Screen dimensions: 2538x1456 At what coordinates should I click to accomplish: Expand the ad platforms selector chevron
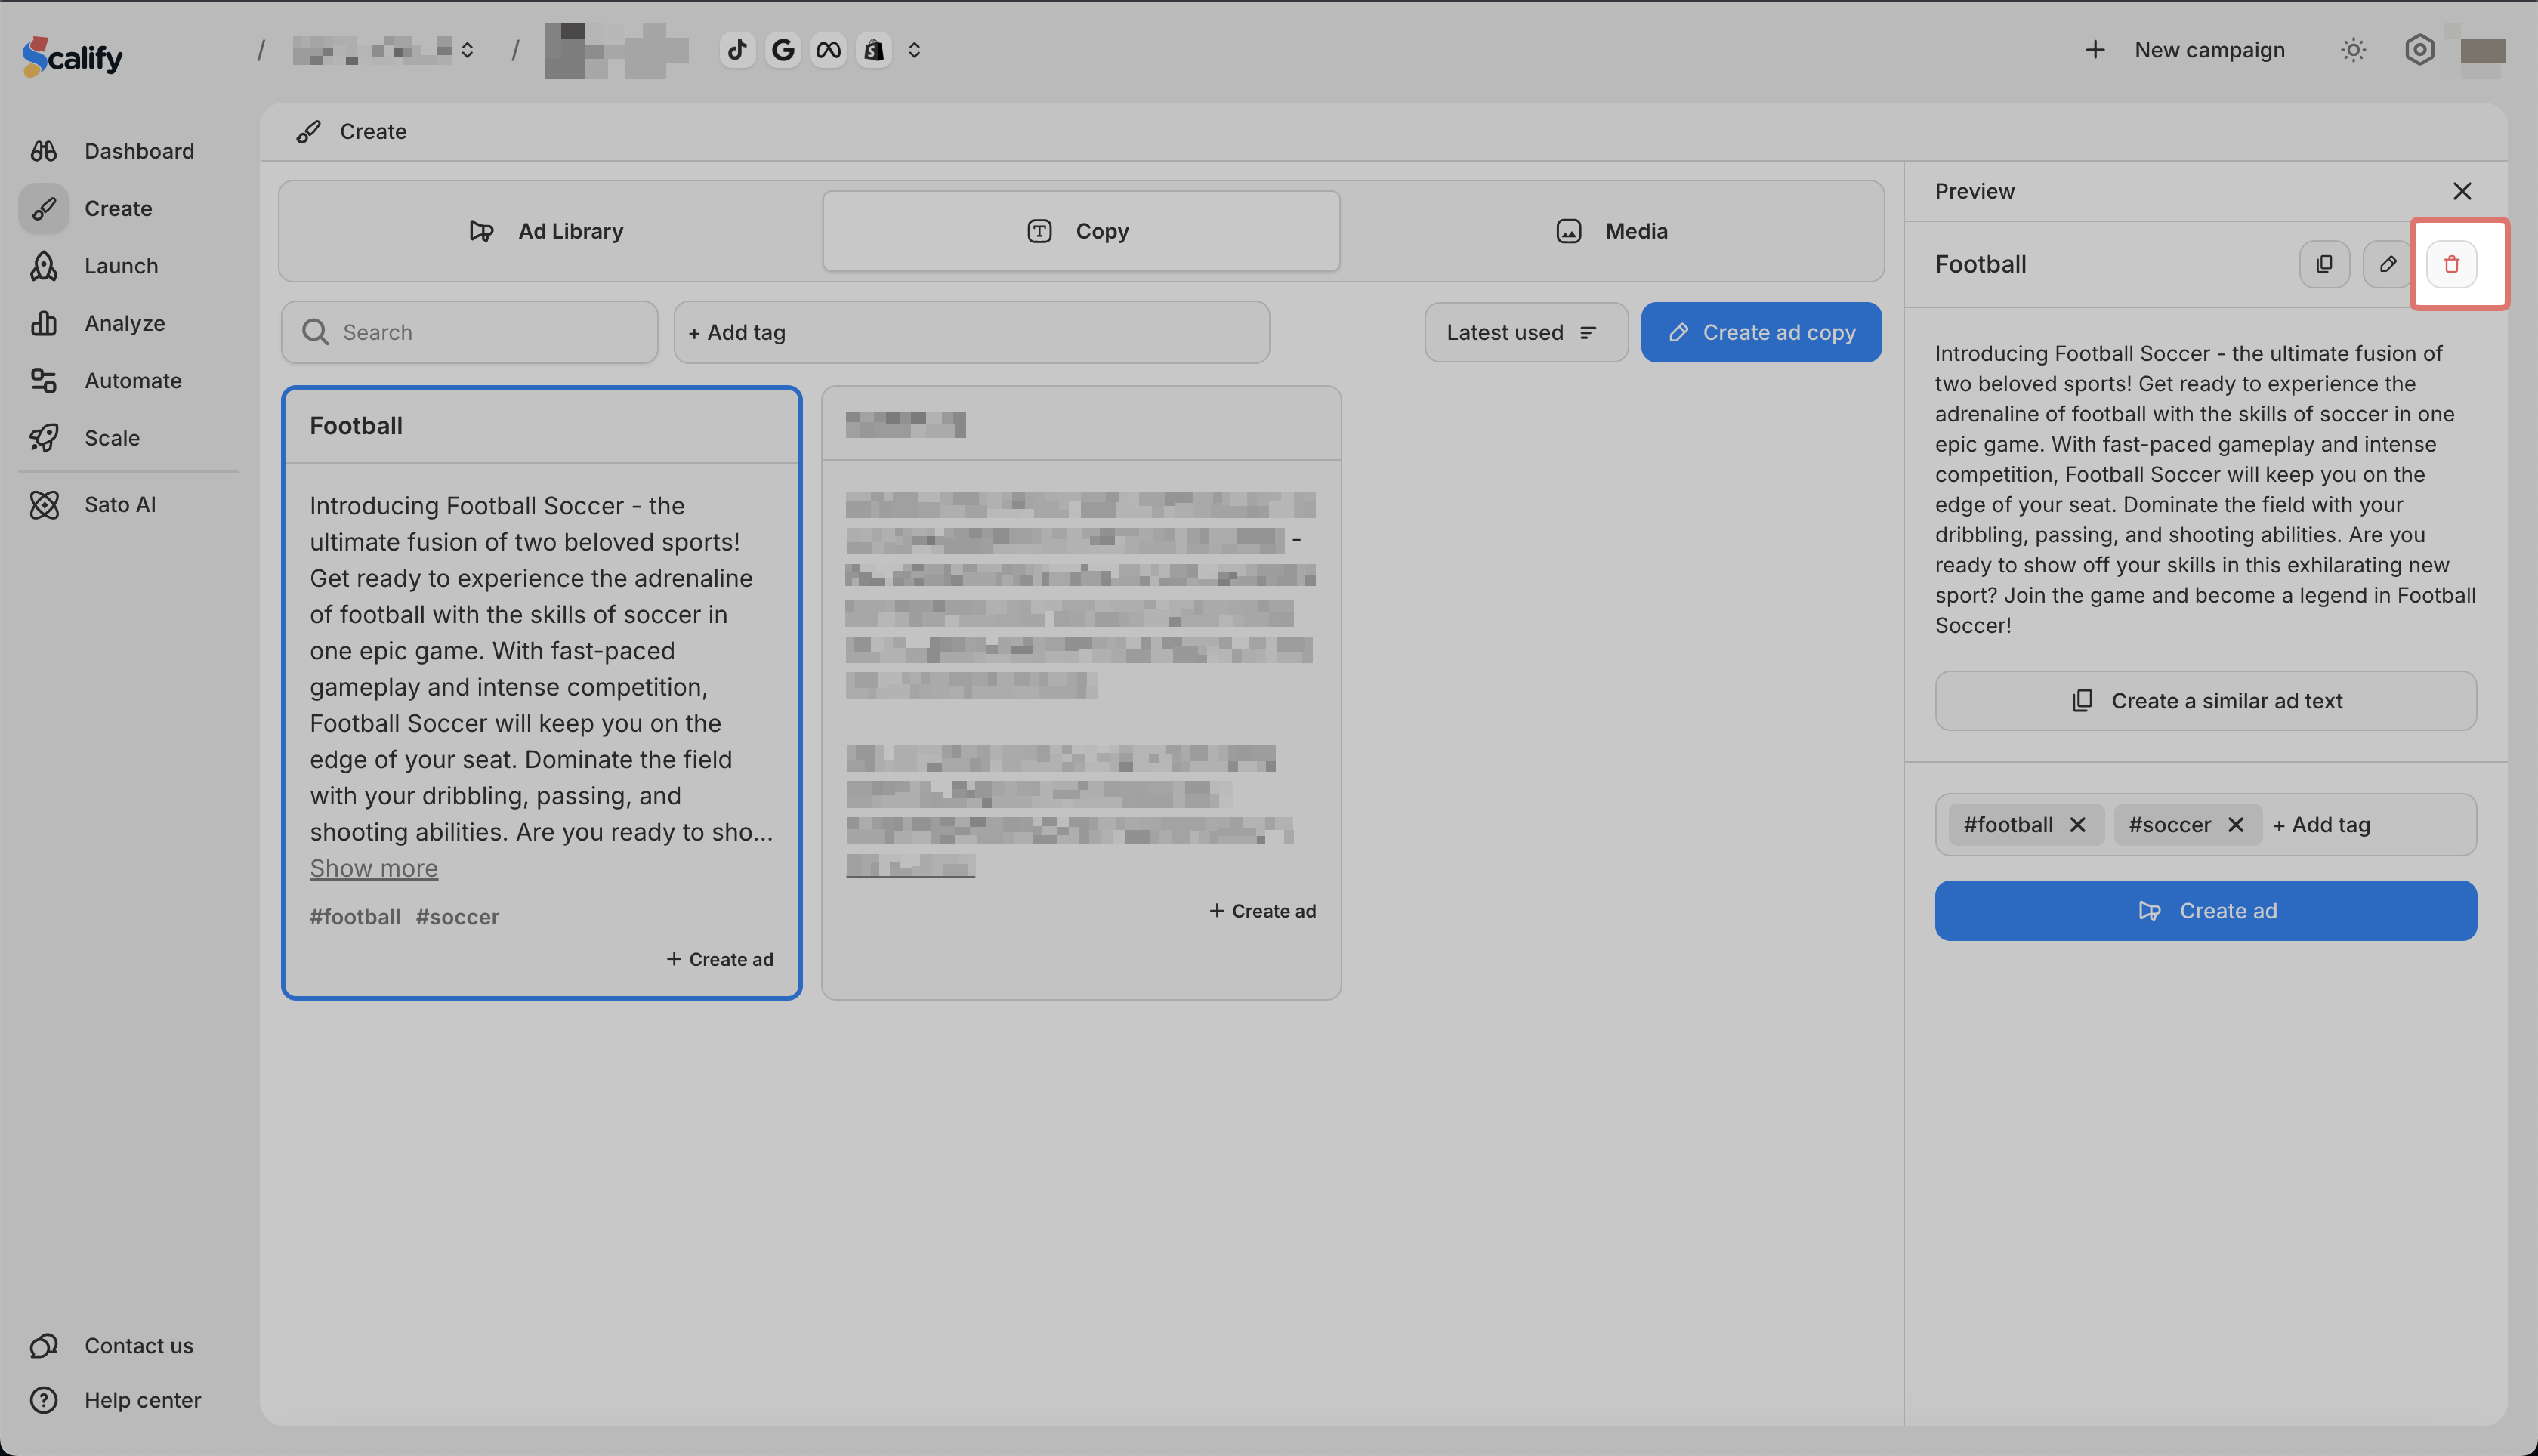click(914, 50)
